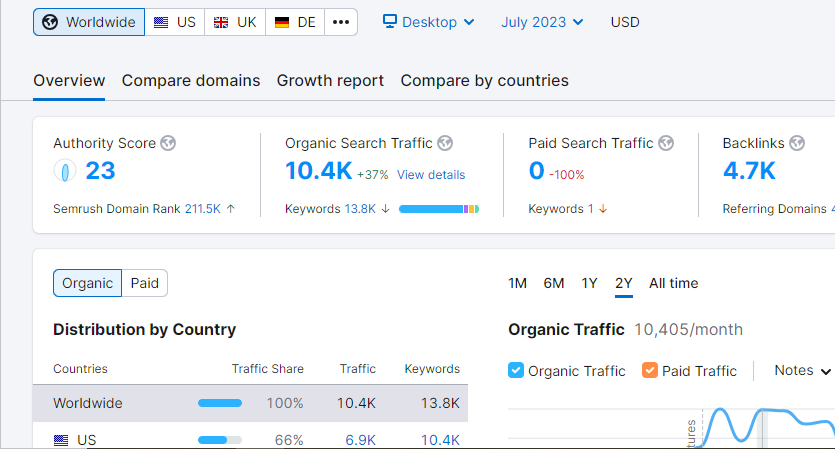Select the UK flag database button

[235, 22]
